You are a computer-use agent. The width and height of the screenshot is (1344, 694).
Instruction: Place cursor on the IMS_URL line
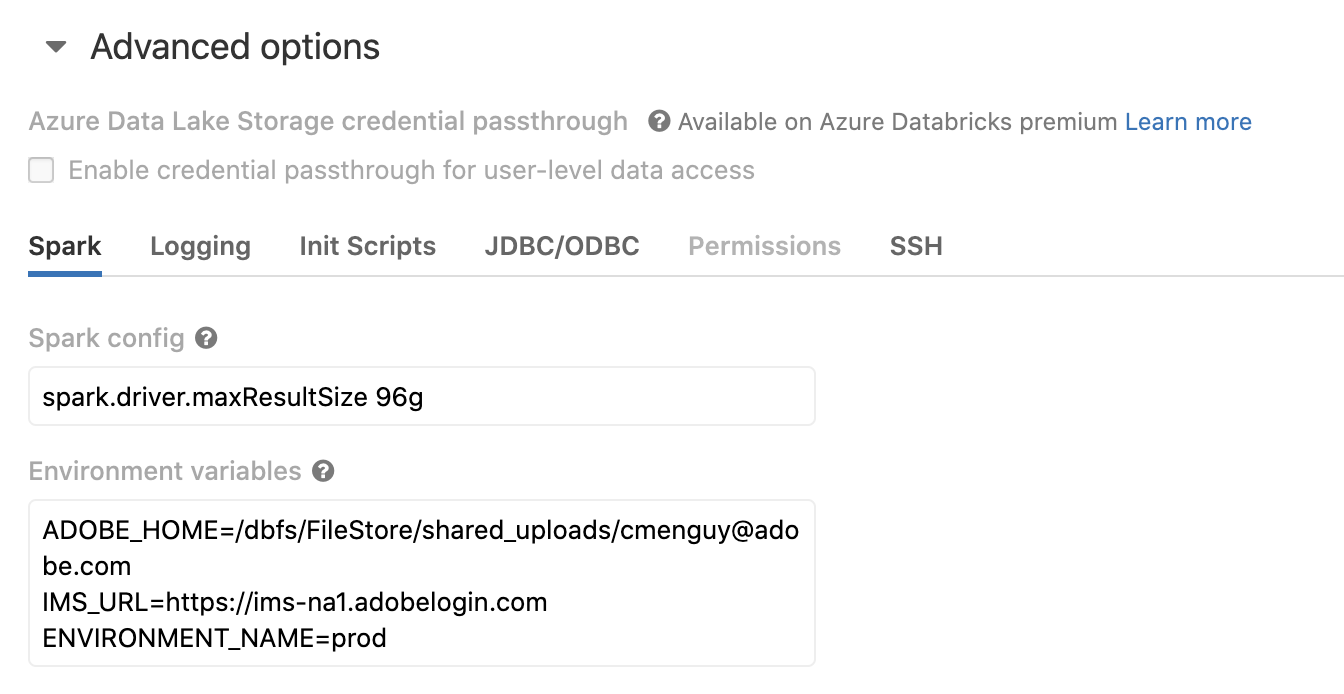coord(295,602)
